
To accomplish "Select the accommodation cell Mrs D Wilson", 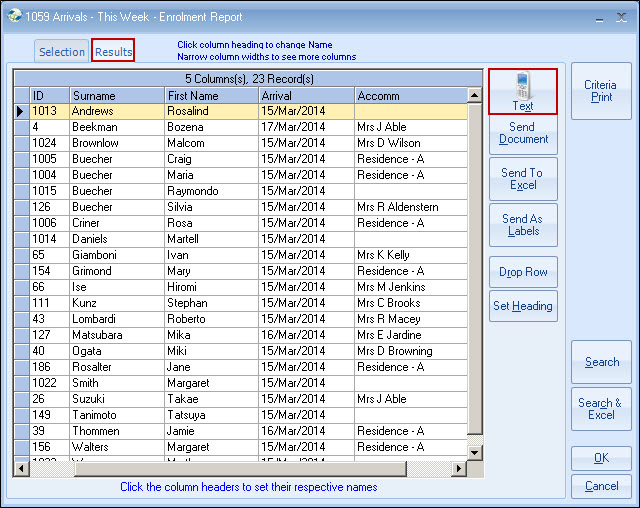I will (x=411, y=143).
